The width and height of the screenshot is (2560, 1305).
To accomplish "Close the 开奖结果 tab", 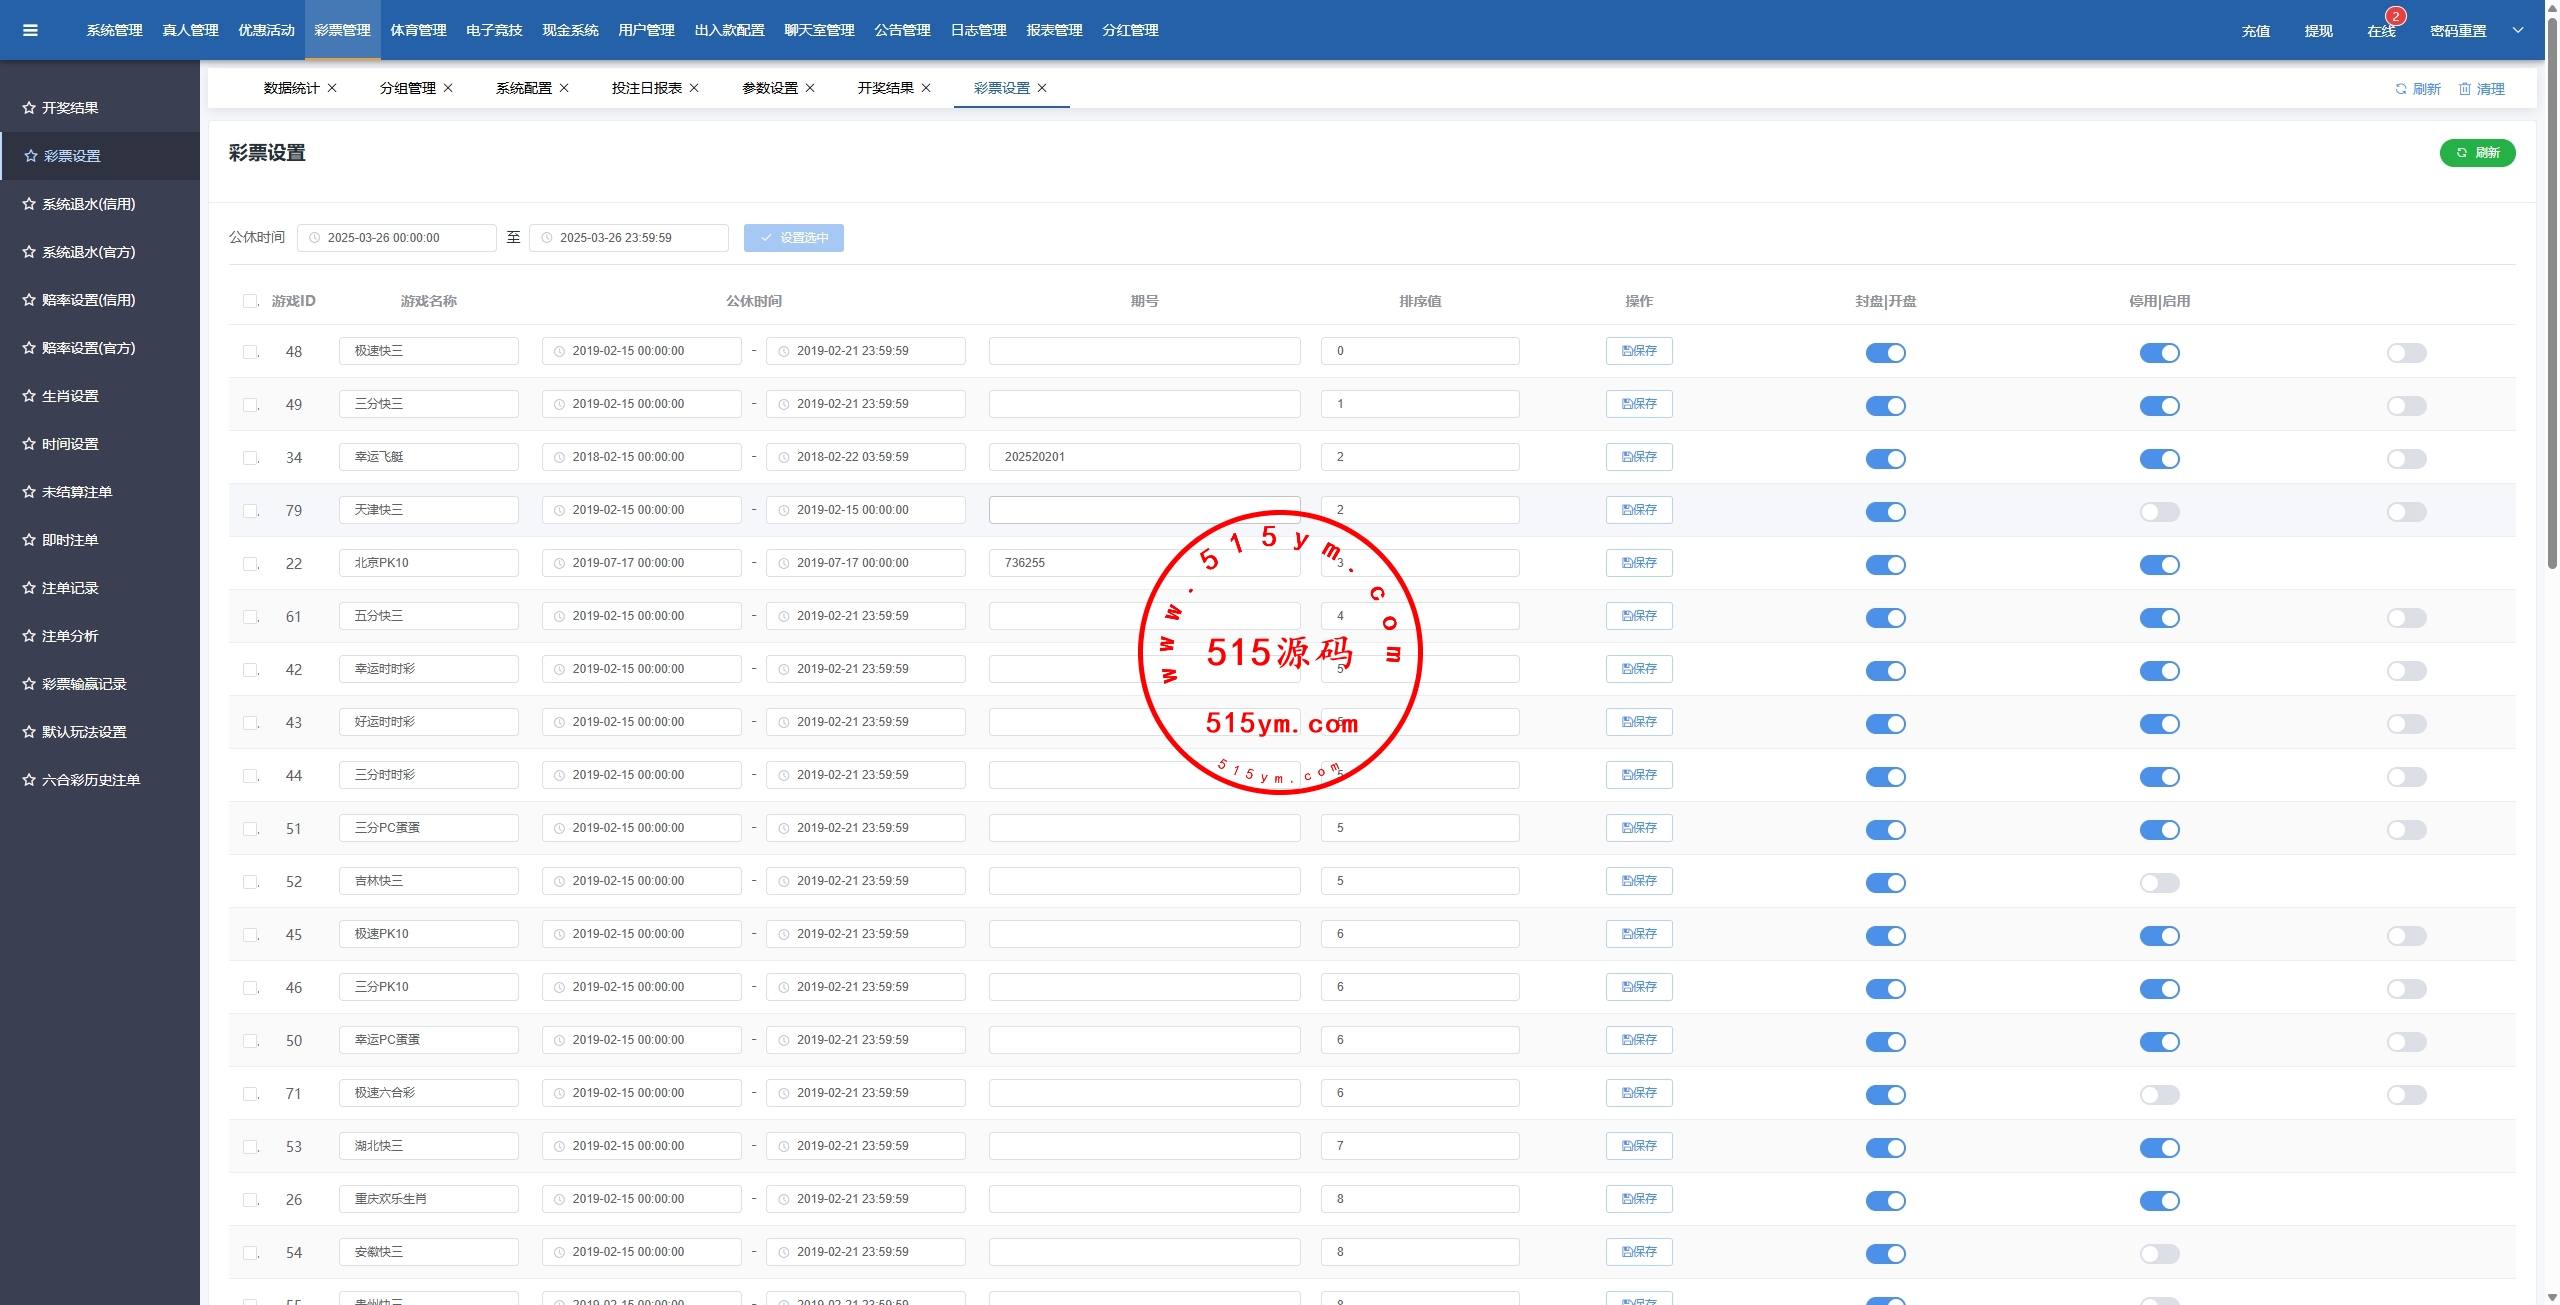I will click(926, 88).
